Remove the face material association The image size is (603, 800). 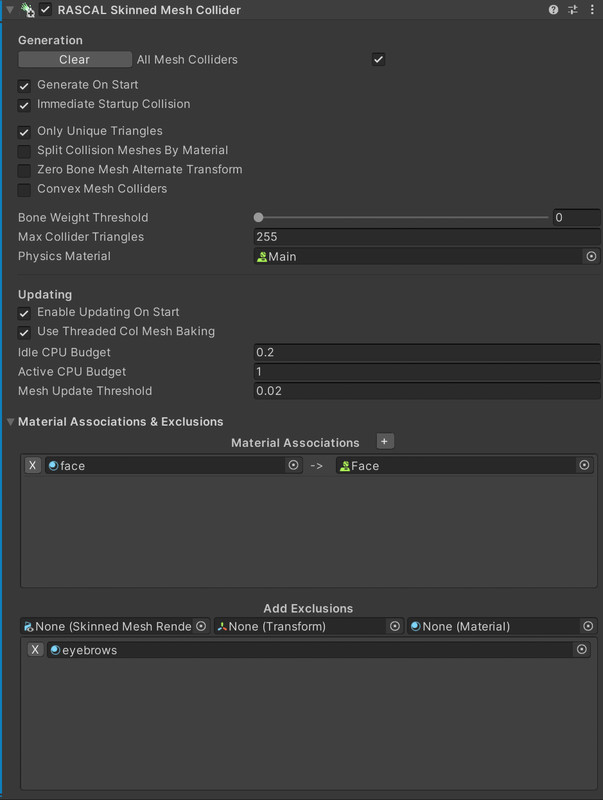pos(33,466)
